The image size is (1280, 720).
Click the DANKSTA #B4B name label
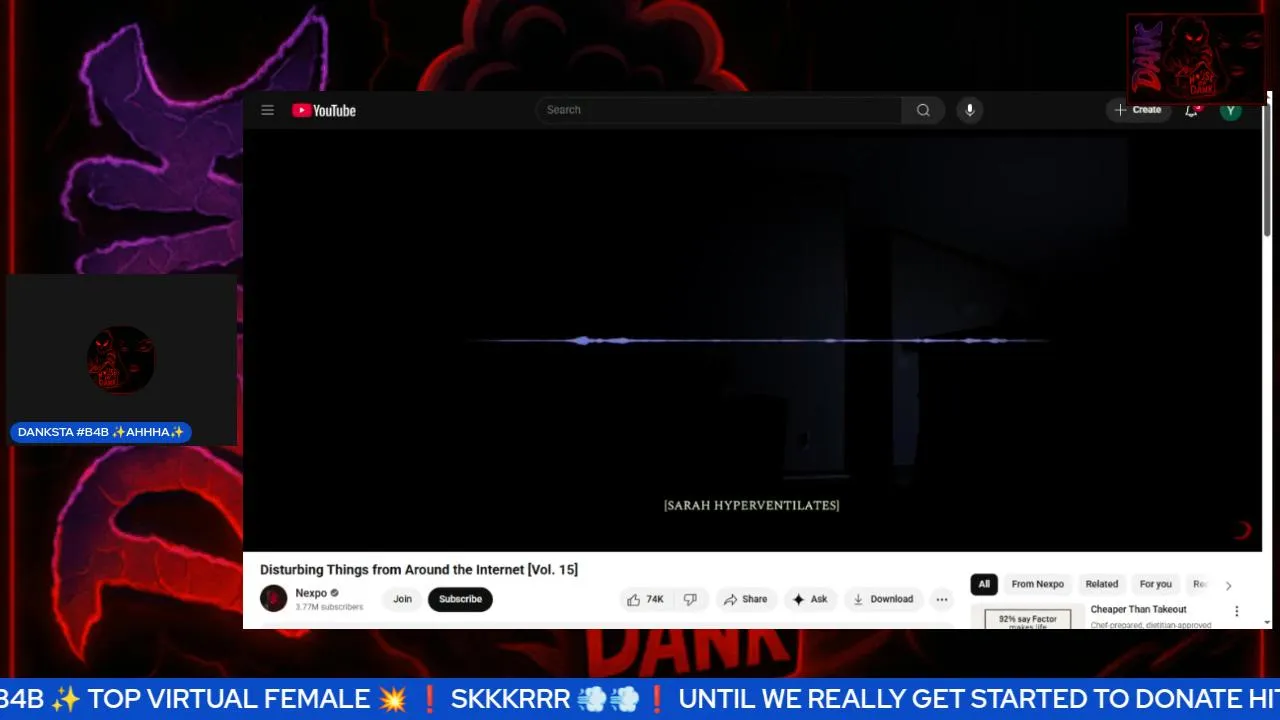[x=101, y=432]
